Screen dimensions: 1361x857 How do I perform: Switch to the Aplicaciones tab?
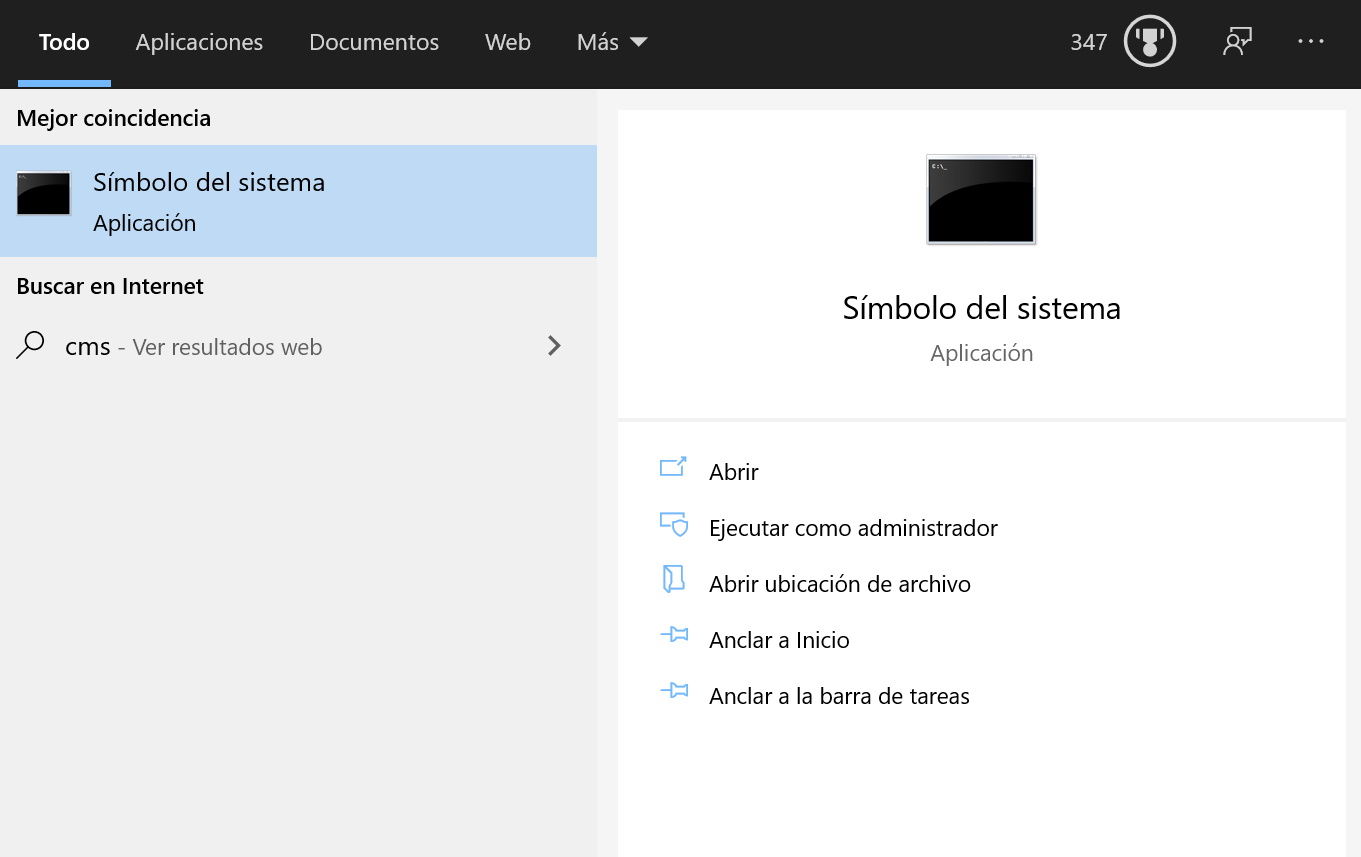199,42
